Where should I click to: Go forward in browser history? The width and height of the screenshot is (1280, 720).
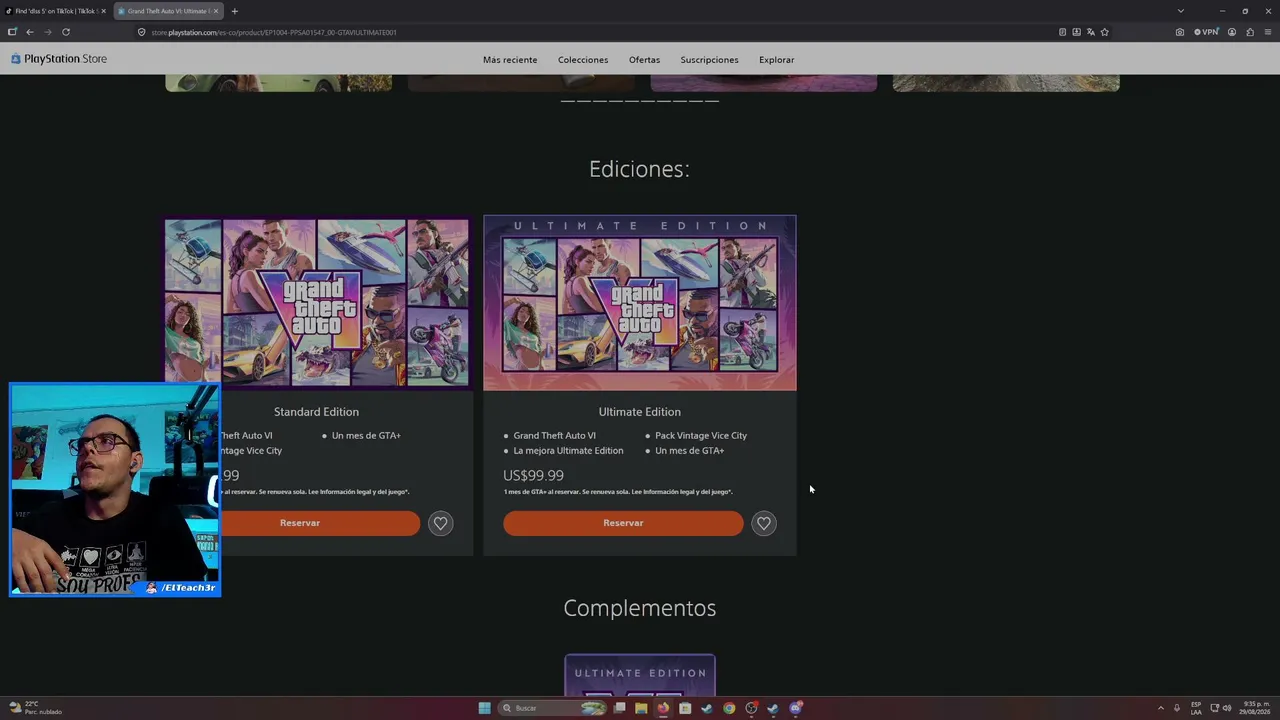point(47,32)
